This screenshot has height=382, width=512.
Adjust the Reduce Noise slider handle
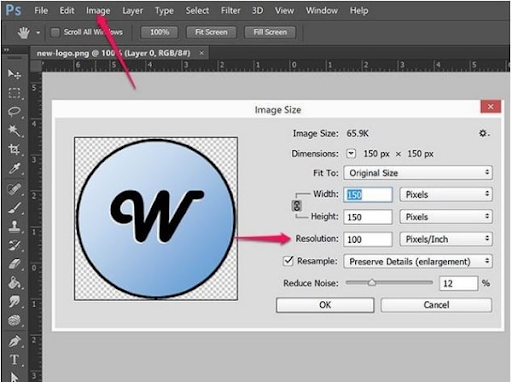pos(372,283)
